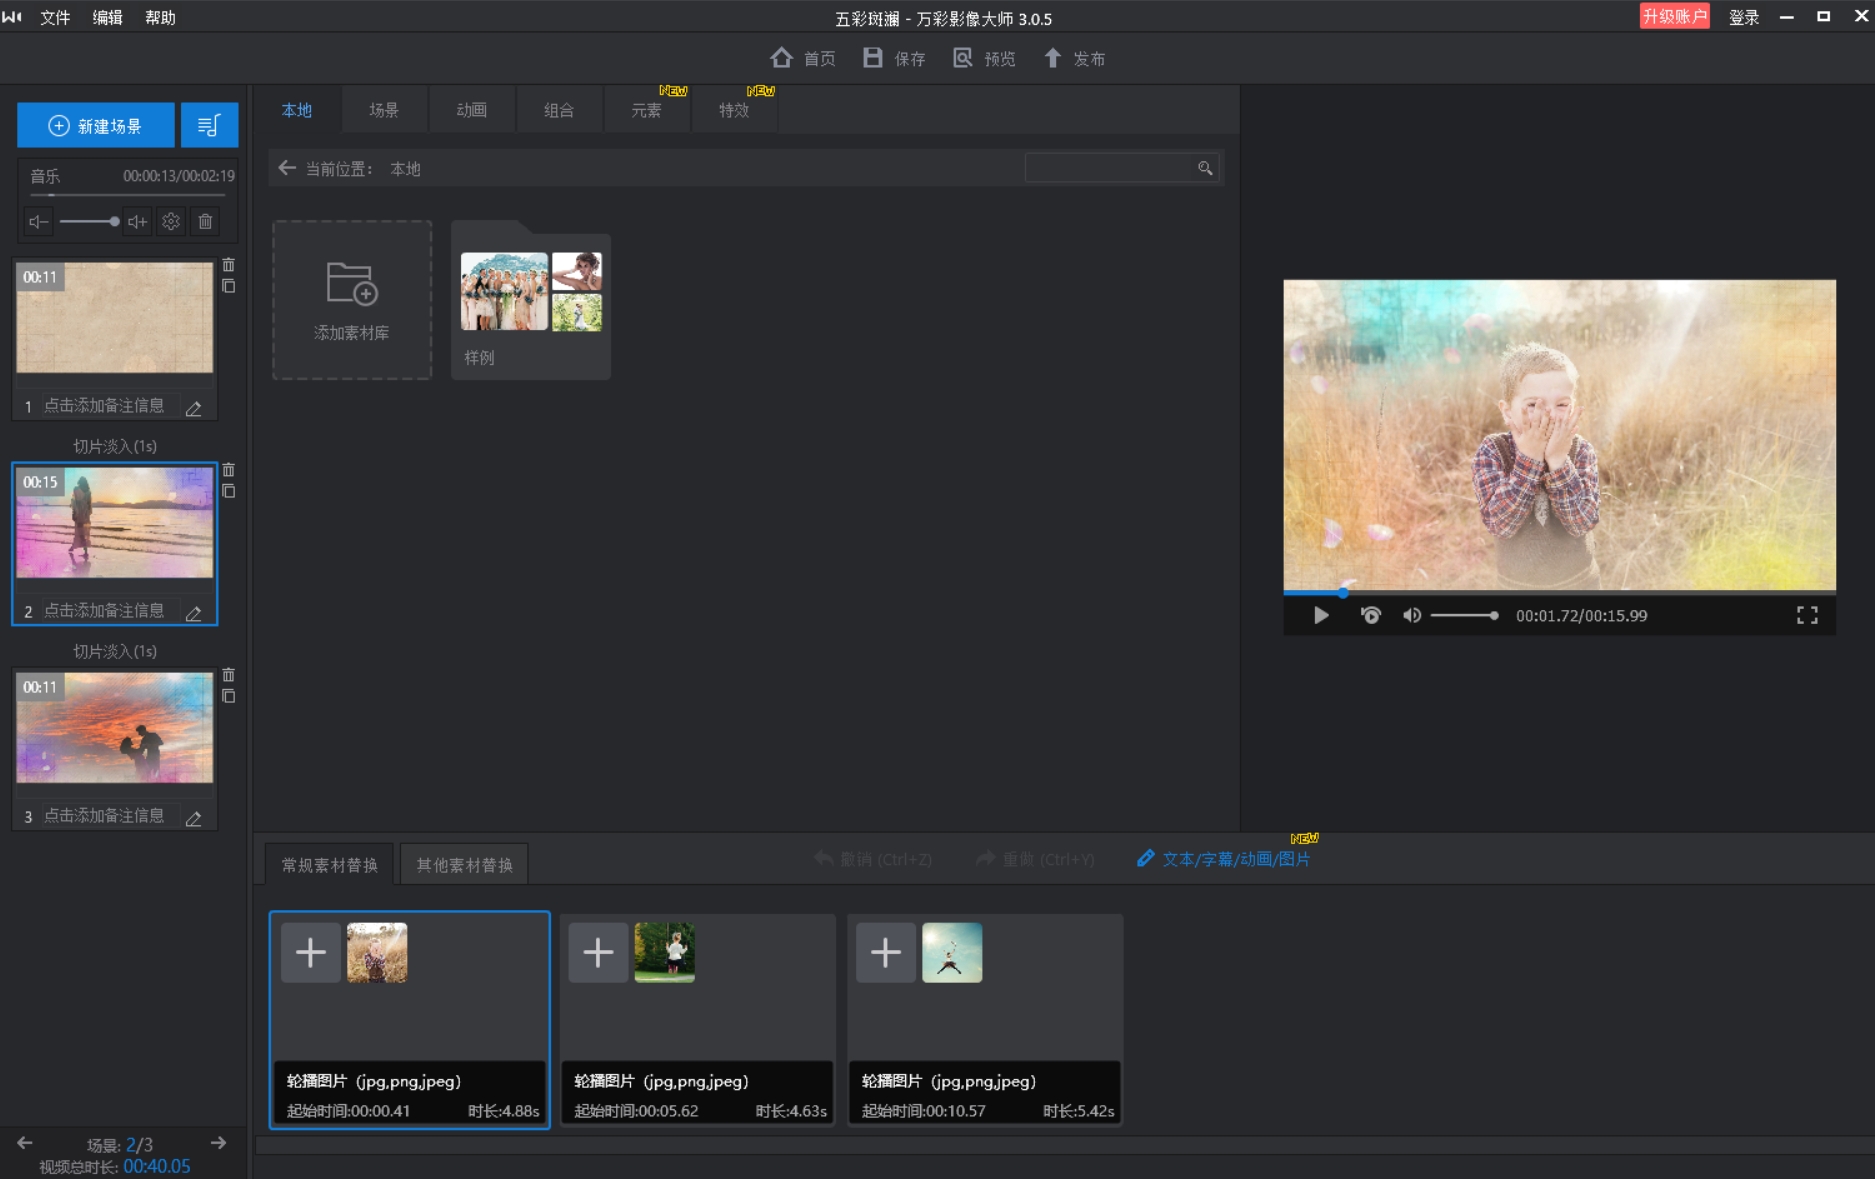The image size is (1875, 1179).
Task: Go to previous scene with left arrow
Action: coord(25,1143)
